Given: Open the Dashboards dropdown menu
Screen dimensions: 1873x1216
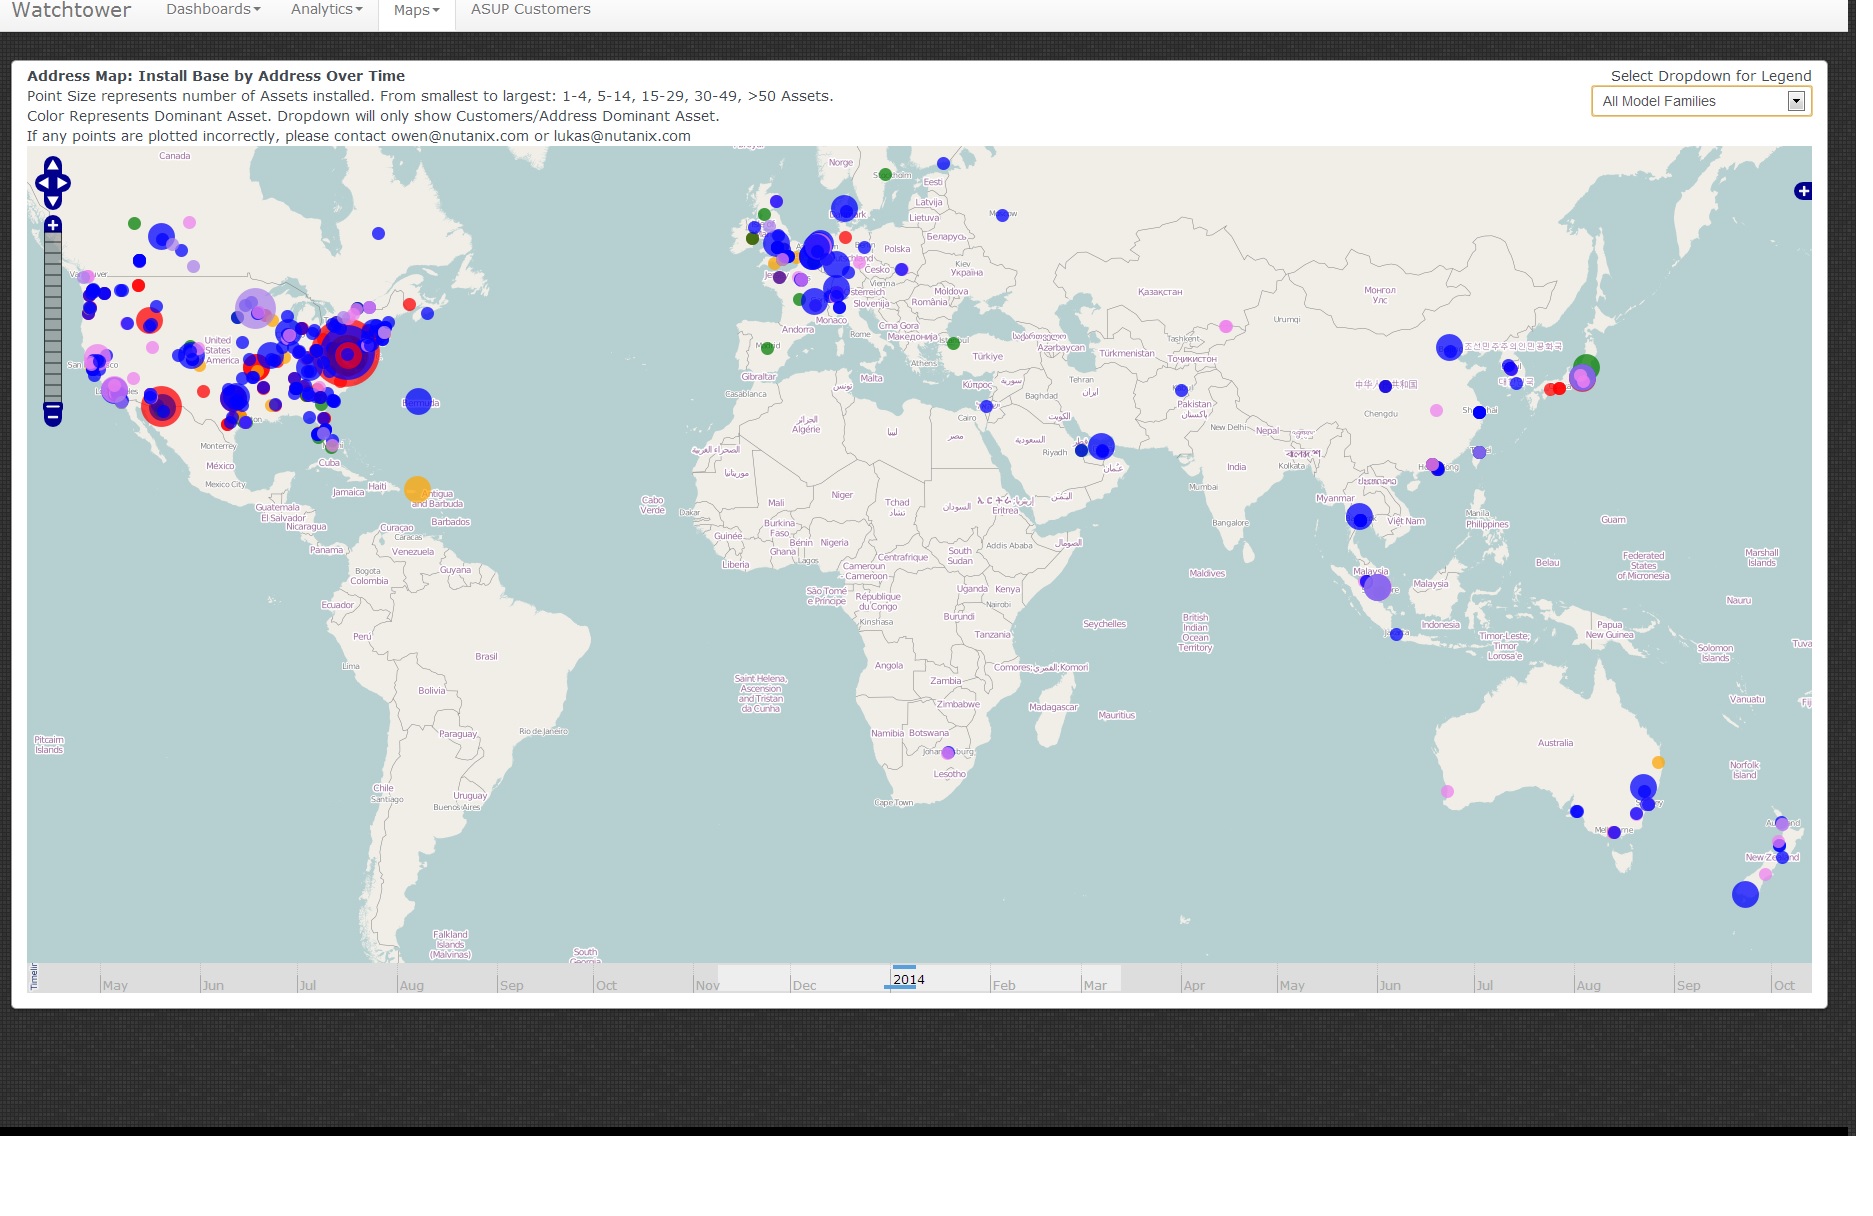Looking at the screenshot, I should pos(213,10).
